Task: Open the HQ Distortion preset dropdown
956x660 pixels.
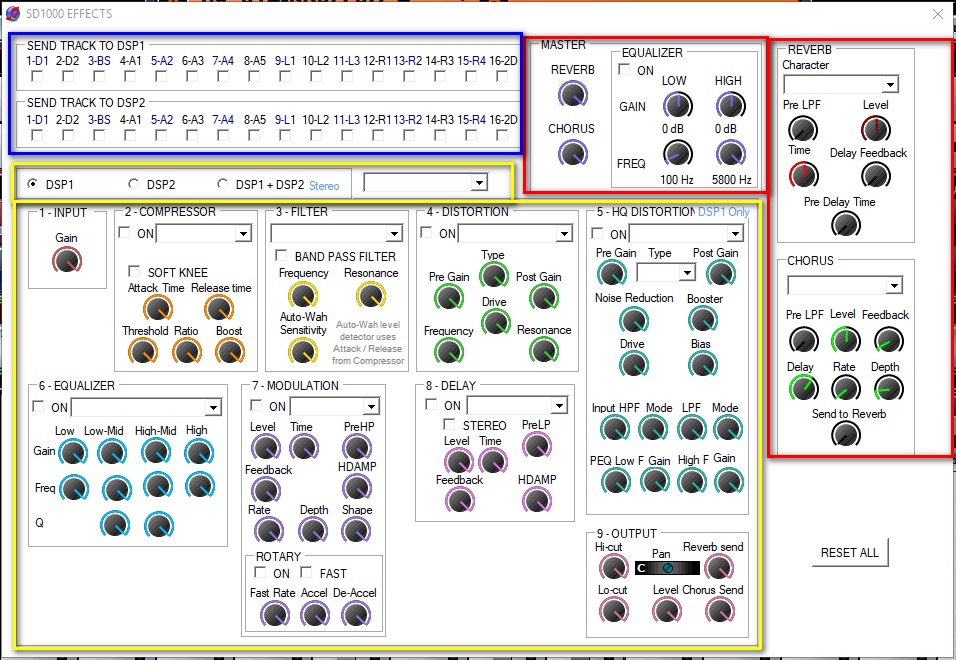Action: point(687,233)
